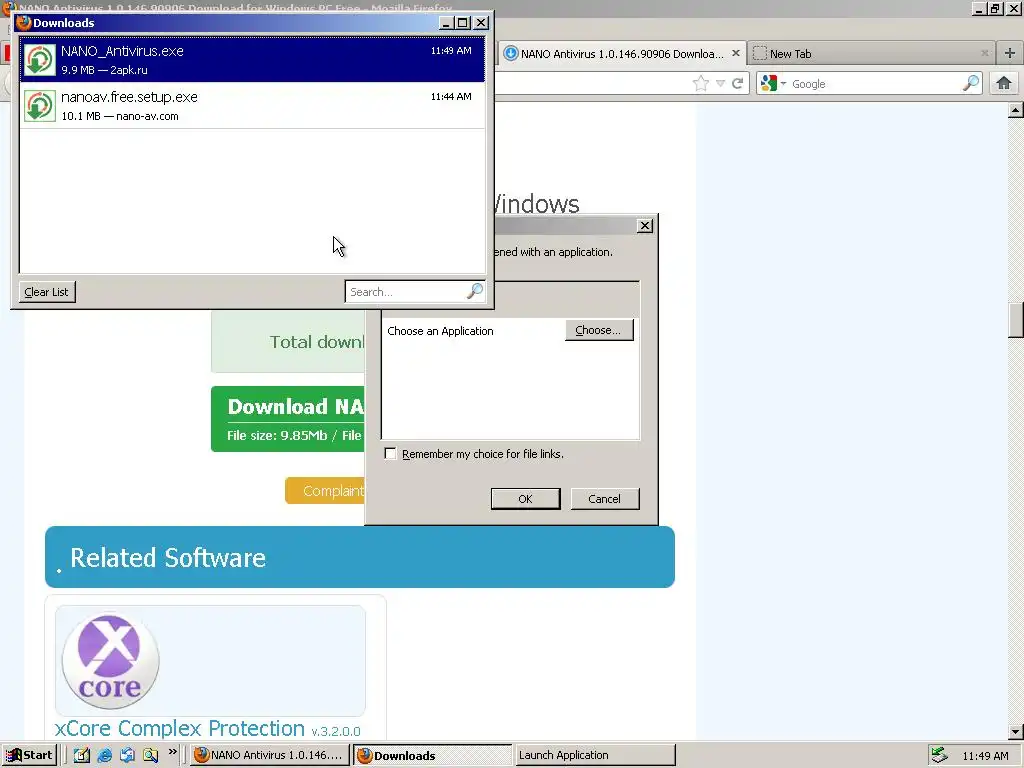The image size is (1024, 768).
Task: Click Choose an Application text in dialog
Action: 440,331
